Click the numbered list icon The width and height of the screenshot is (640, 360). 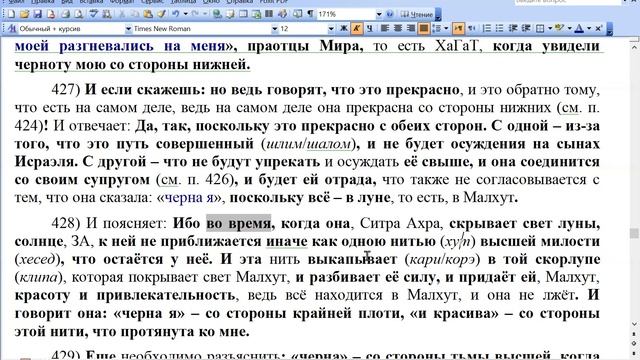[487, 28]
